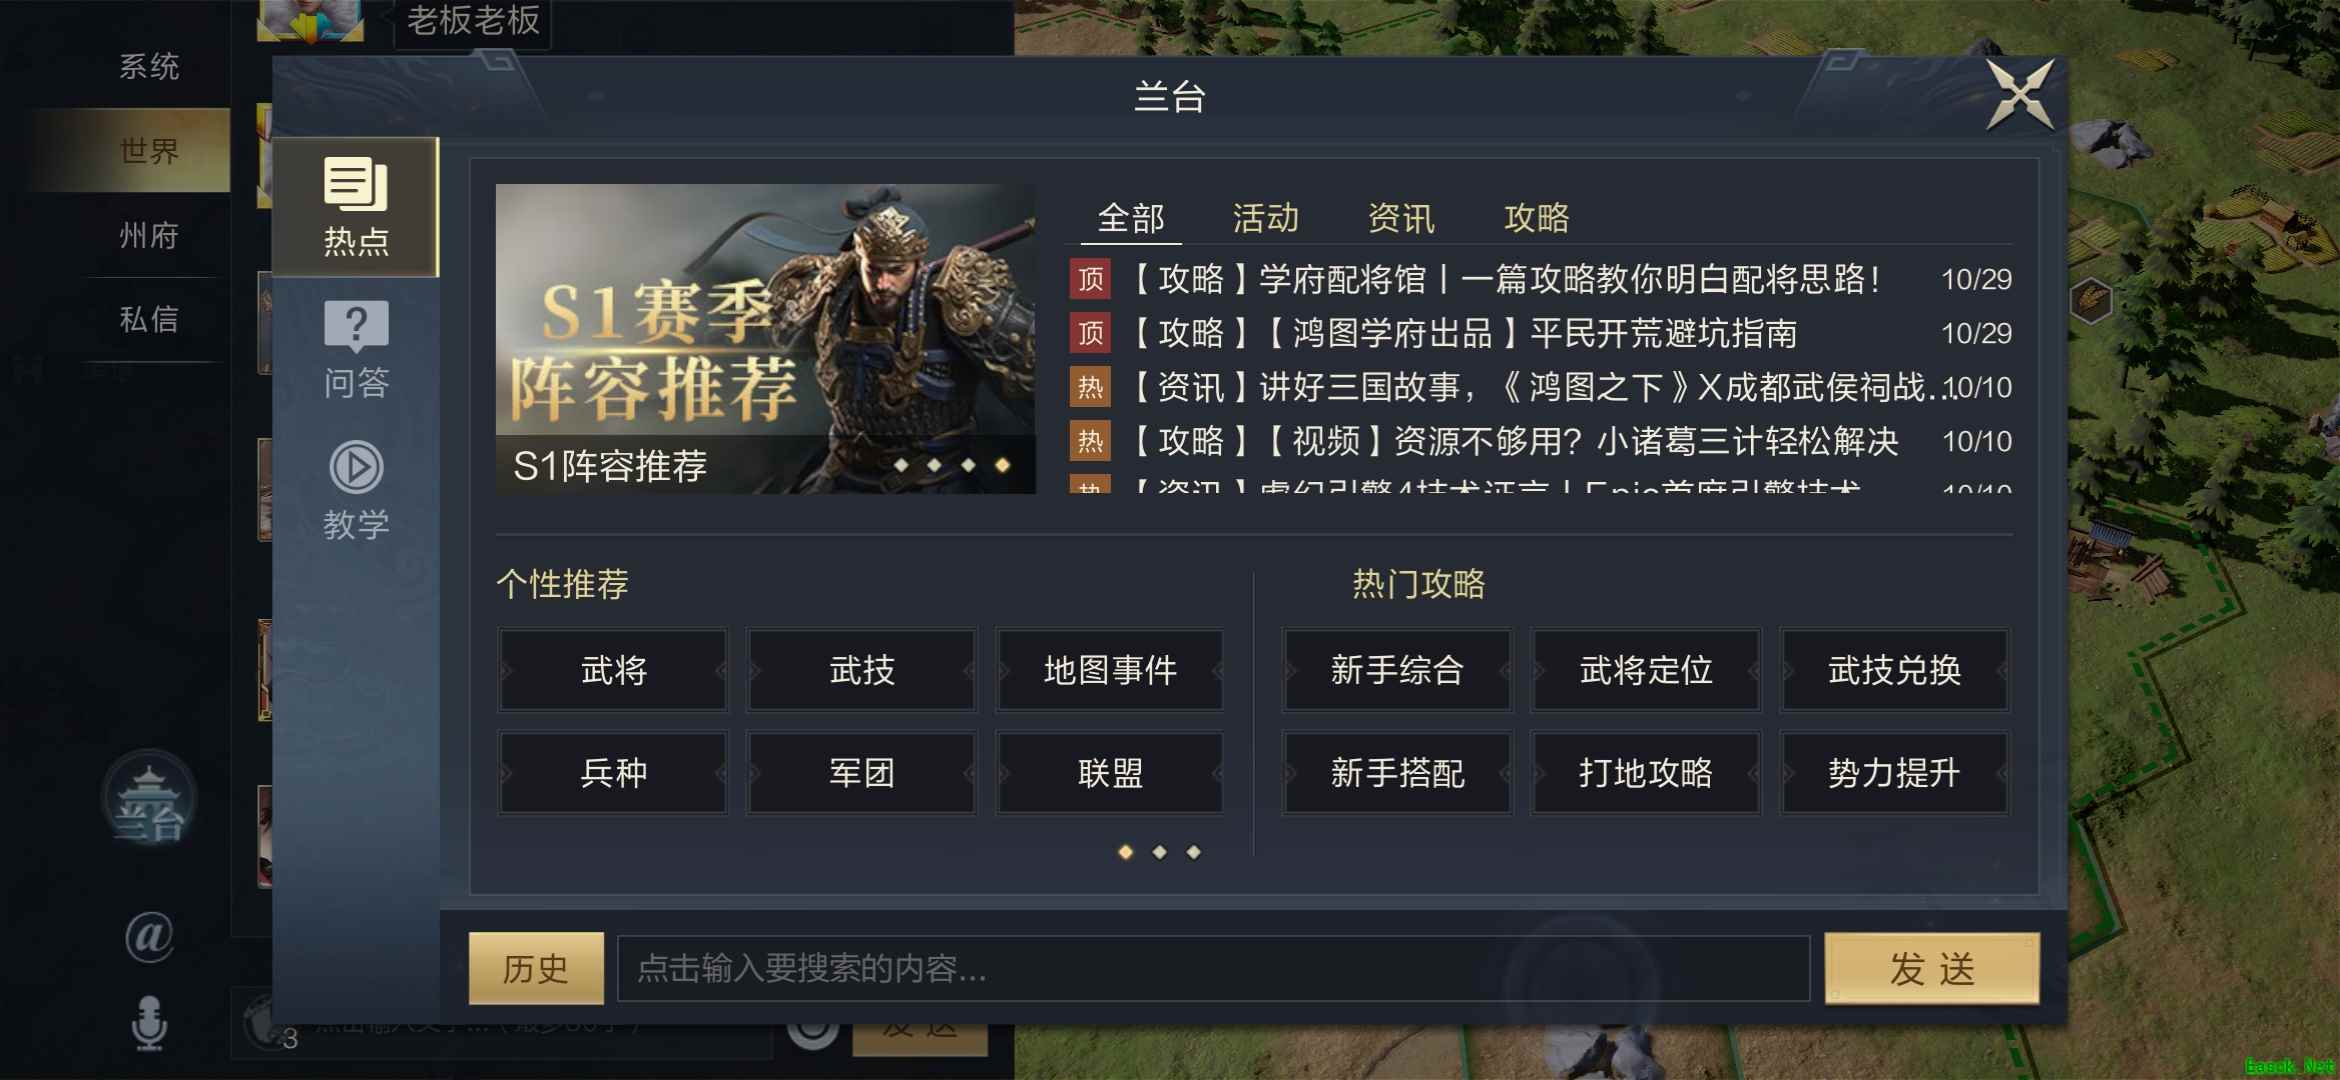Open the S1赛季阵容推荐 banner
2340x1080 pixels.
(765, 338)
